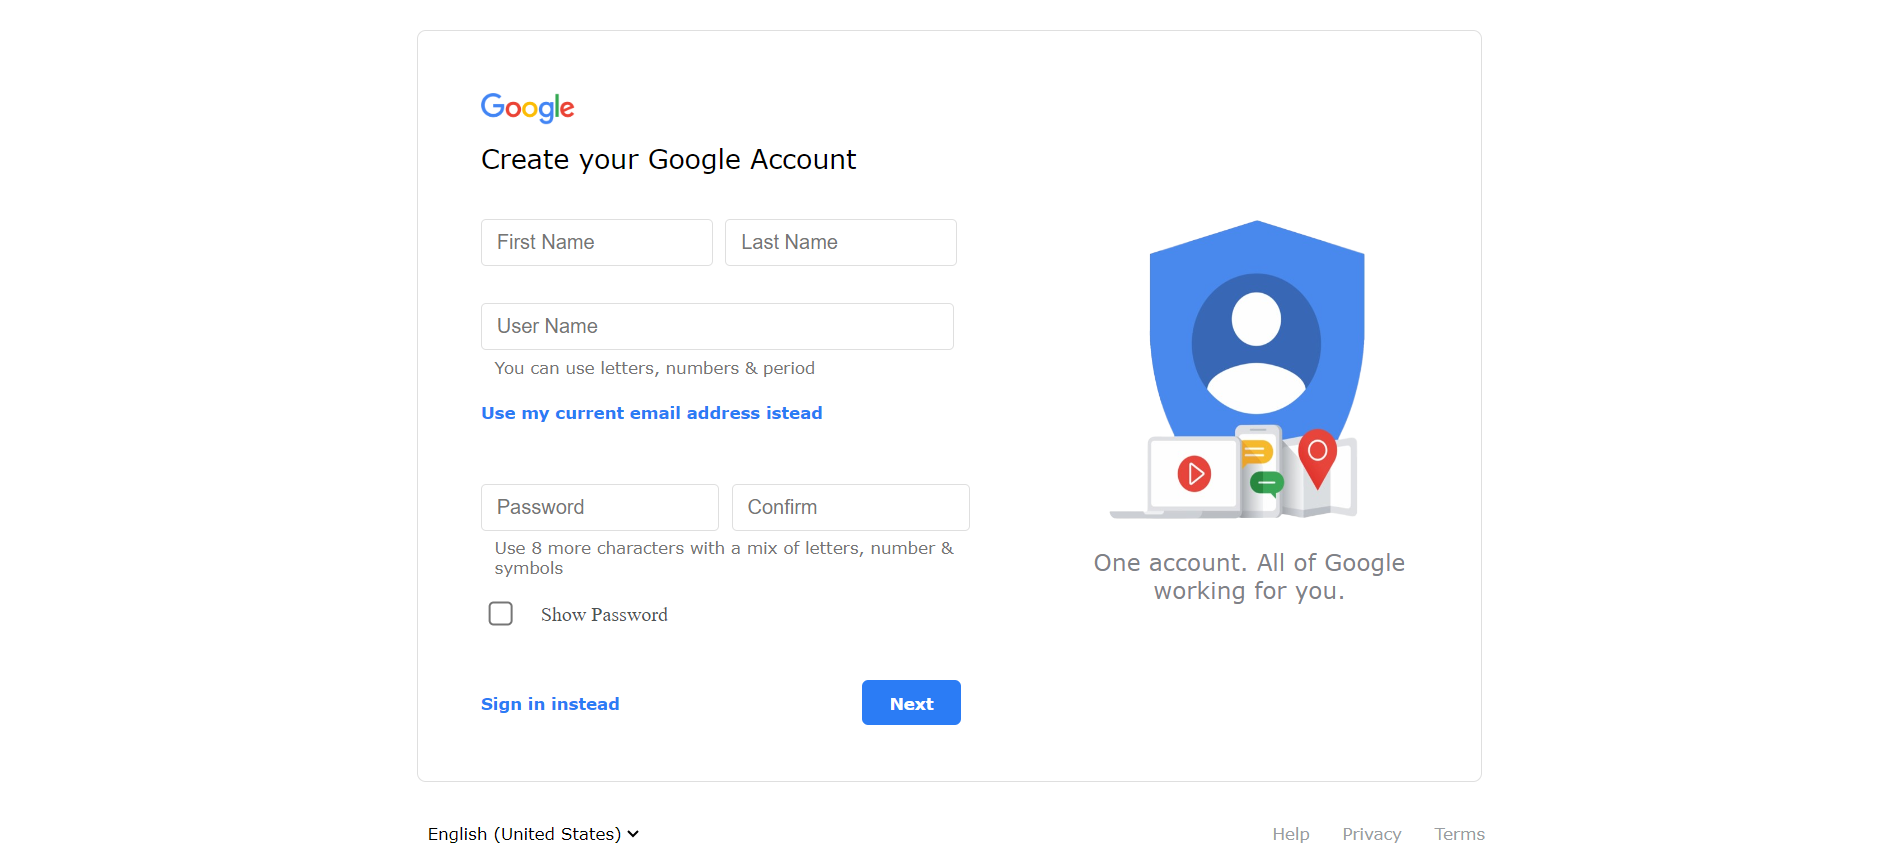Image resolution: width=1897 pixels, height=867 pixels.
Task: Click the Next button
Action: click(911, 703)
